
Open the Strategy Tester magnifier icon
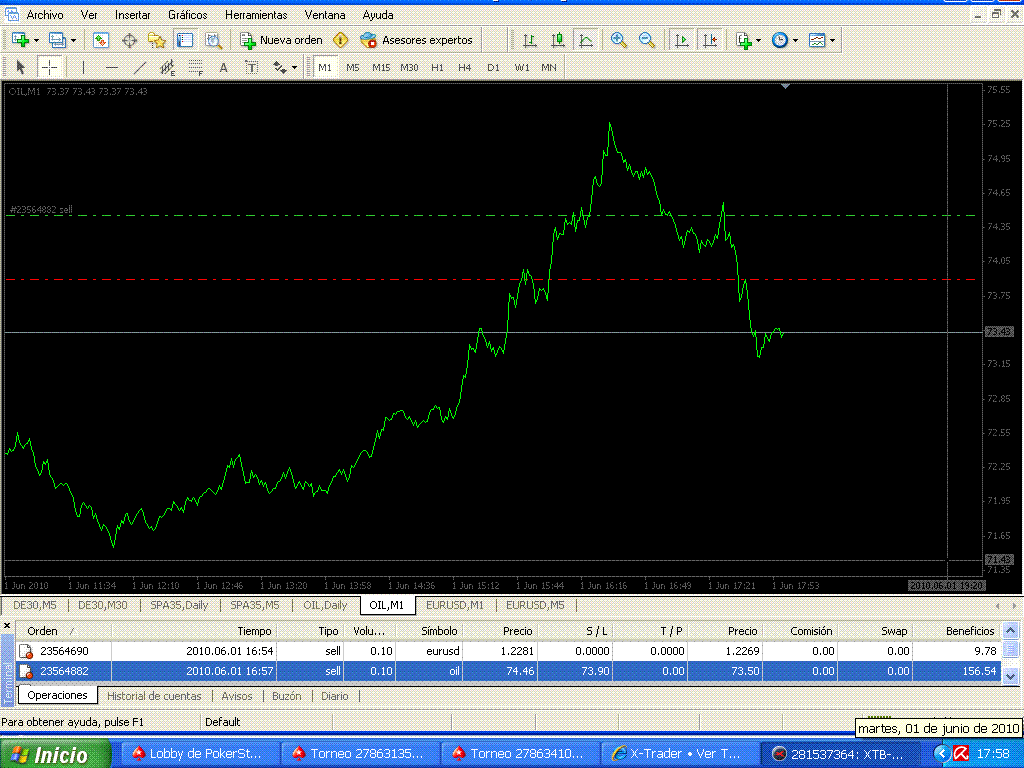pos(213,40)
